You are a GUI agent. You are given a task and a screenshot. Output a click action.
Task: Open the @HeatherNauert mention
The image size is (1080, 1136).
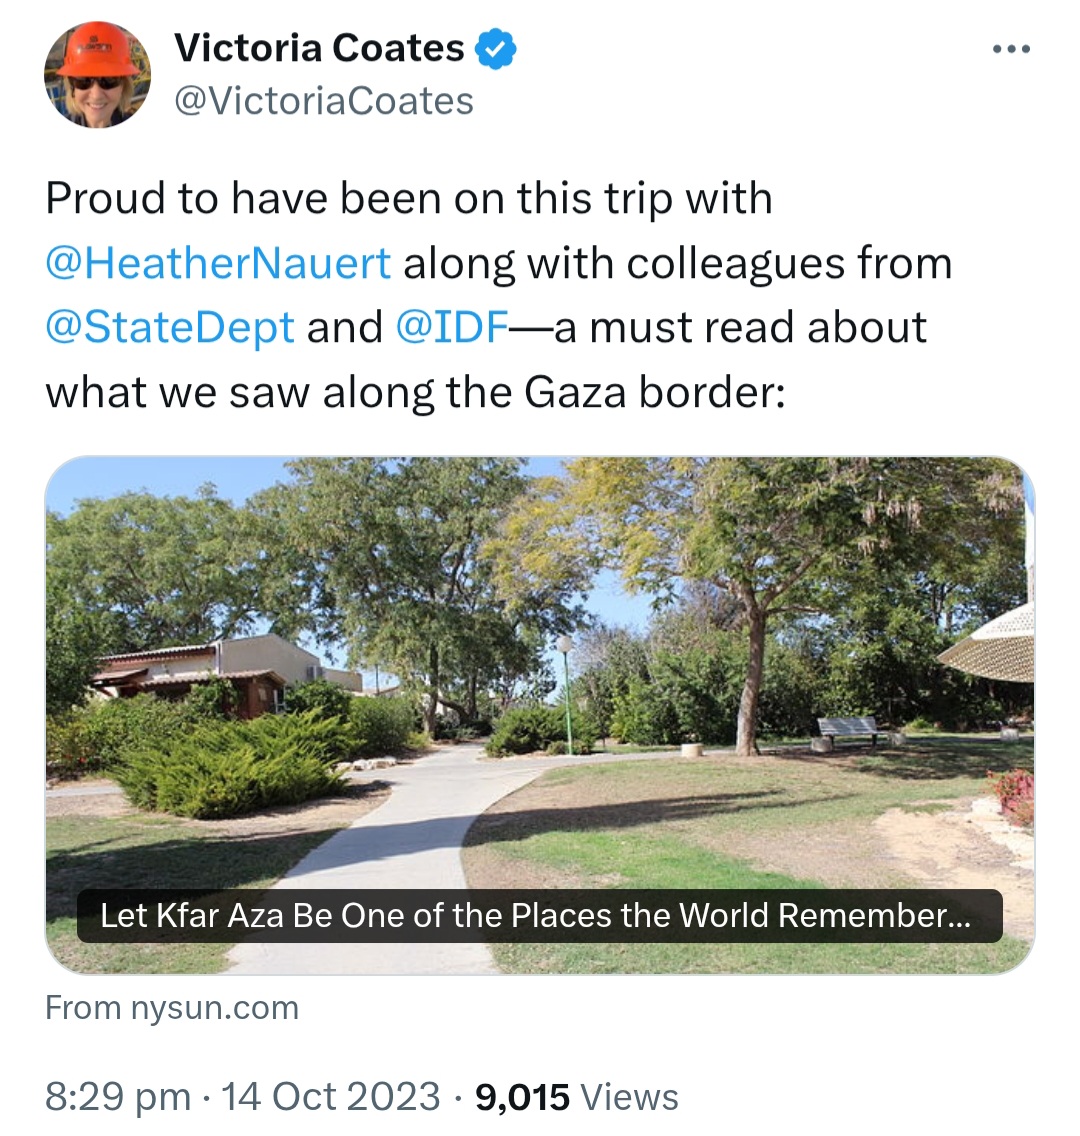point(218,263)
